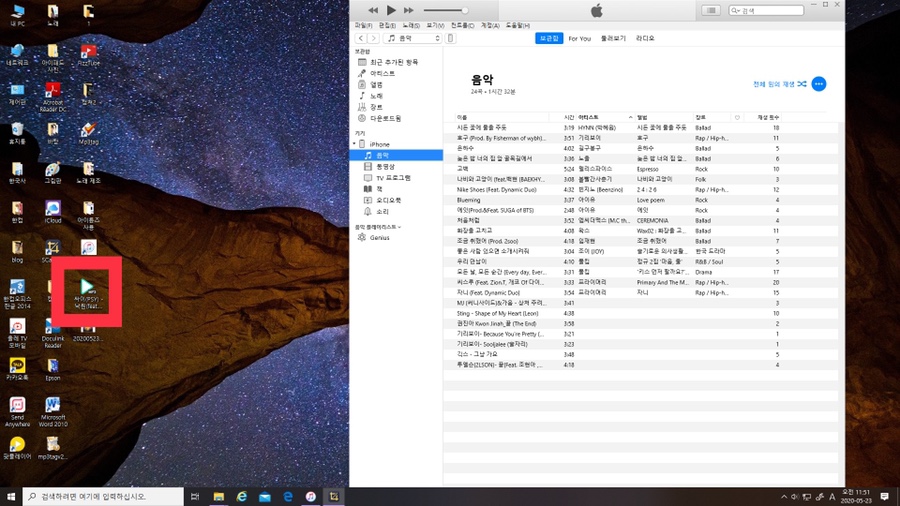900x506 pixels.
Task: Click the heart column header
Action: point(737,117)
